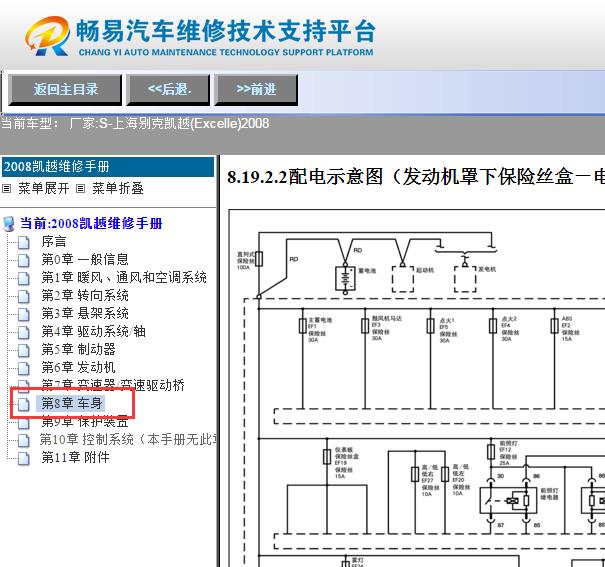Click the page icon next to 第10章 控制系统
This screenshot has width=605, height=567.
24,440
